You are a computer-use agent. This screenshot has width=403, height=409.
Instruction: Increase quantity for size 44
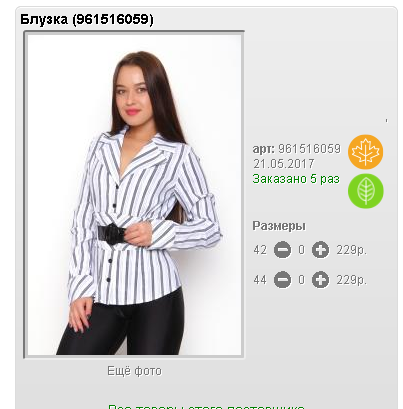[320, 280]
